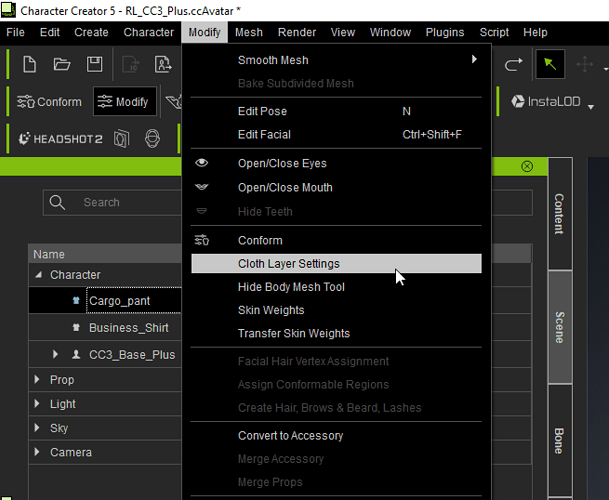Click the Open Project folder icon
Screen dimensions: 609x500
(x=62, y=64)
